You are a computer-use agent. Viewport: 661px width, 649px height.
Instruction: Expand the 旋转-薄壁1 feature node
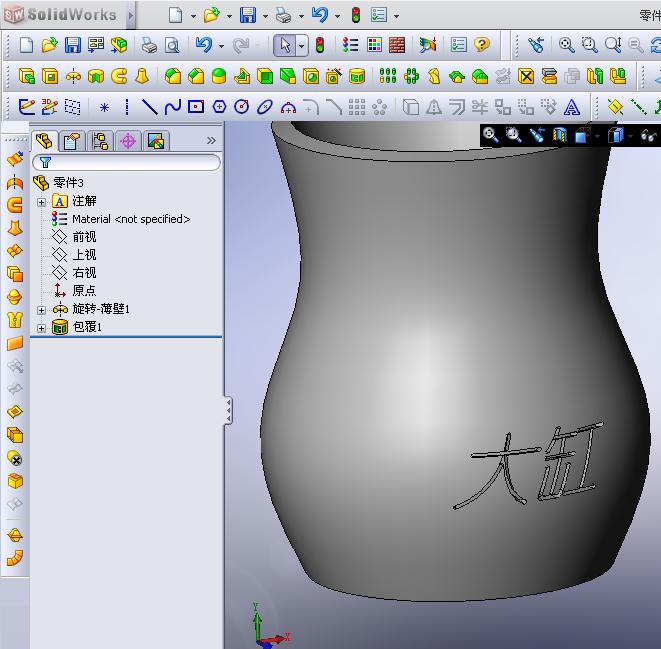tap(41, 310)
